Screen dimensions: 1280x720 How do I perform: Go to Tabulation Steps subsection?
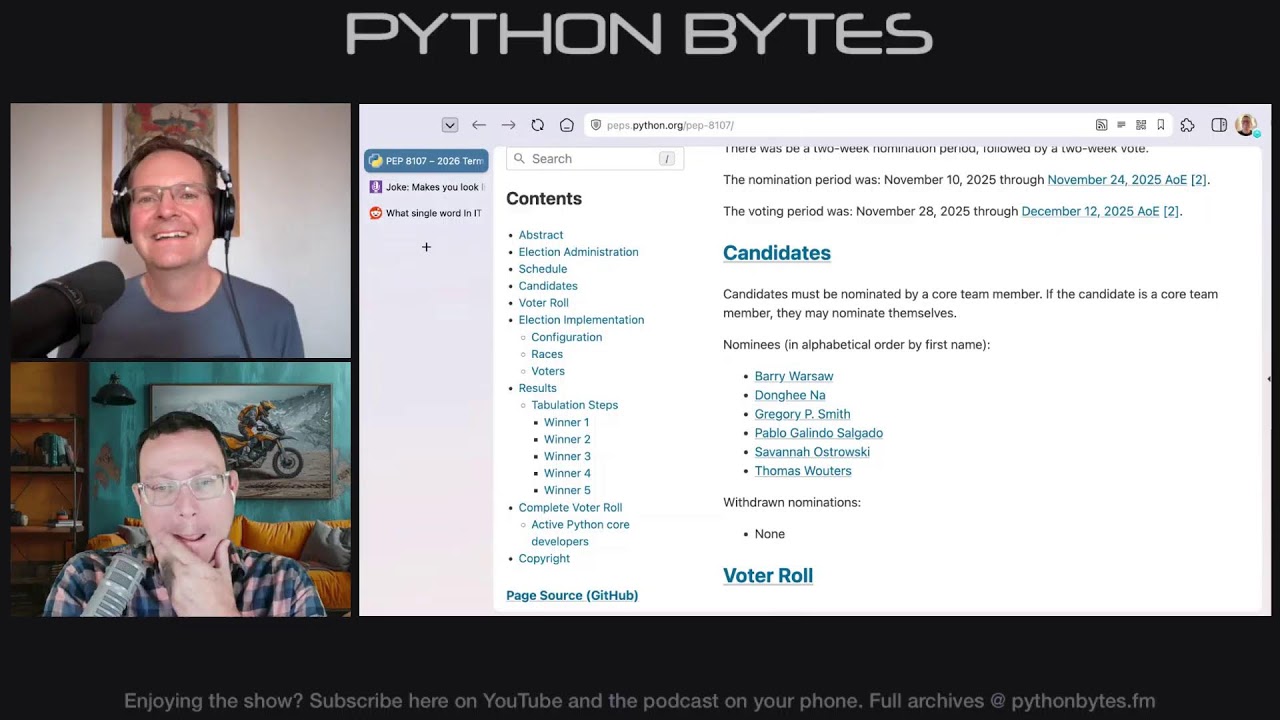click(x=575, y=405)
